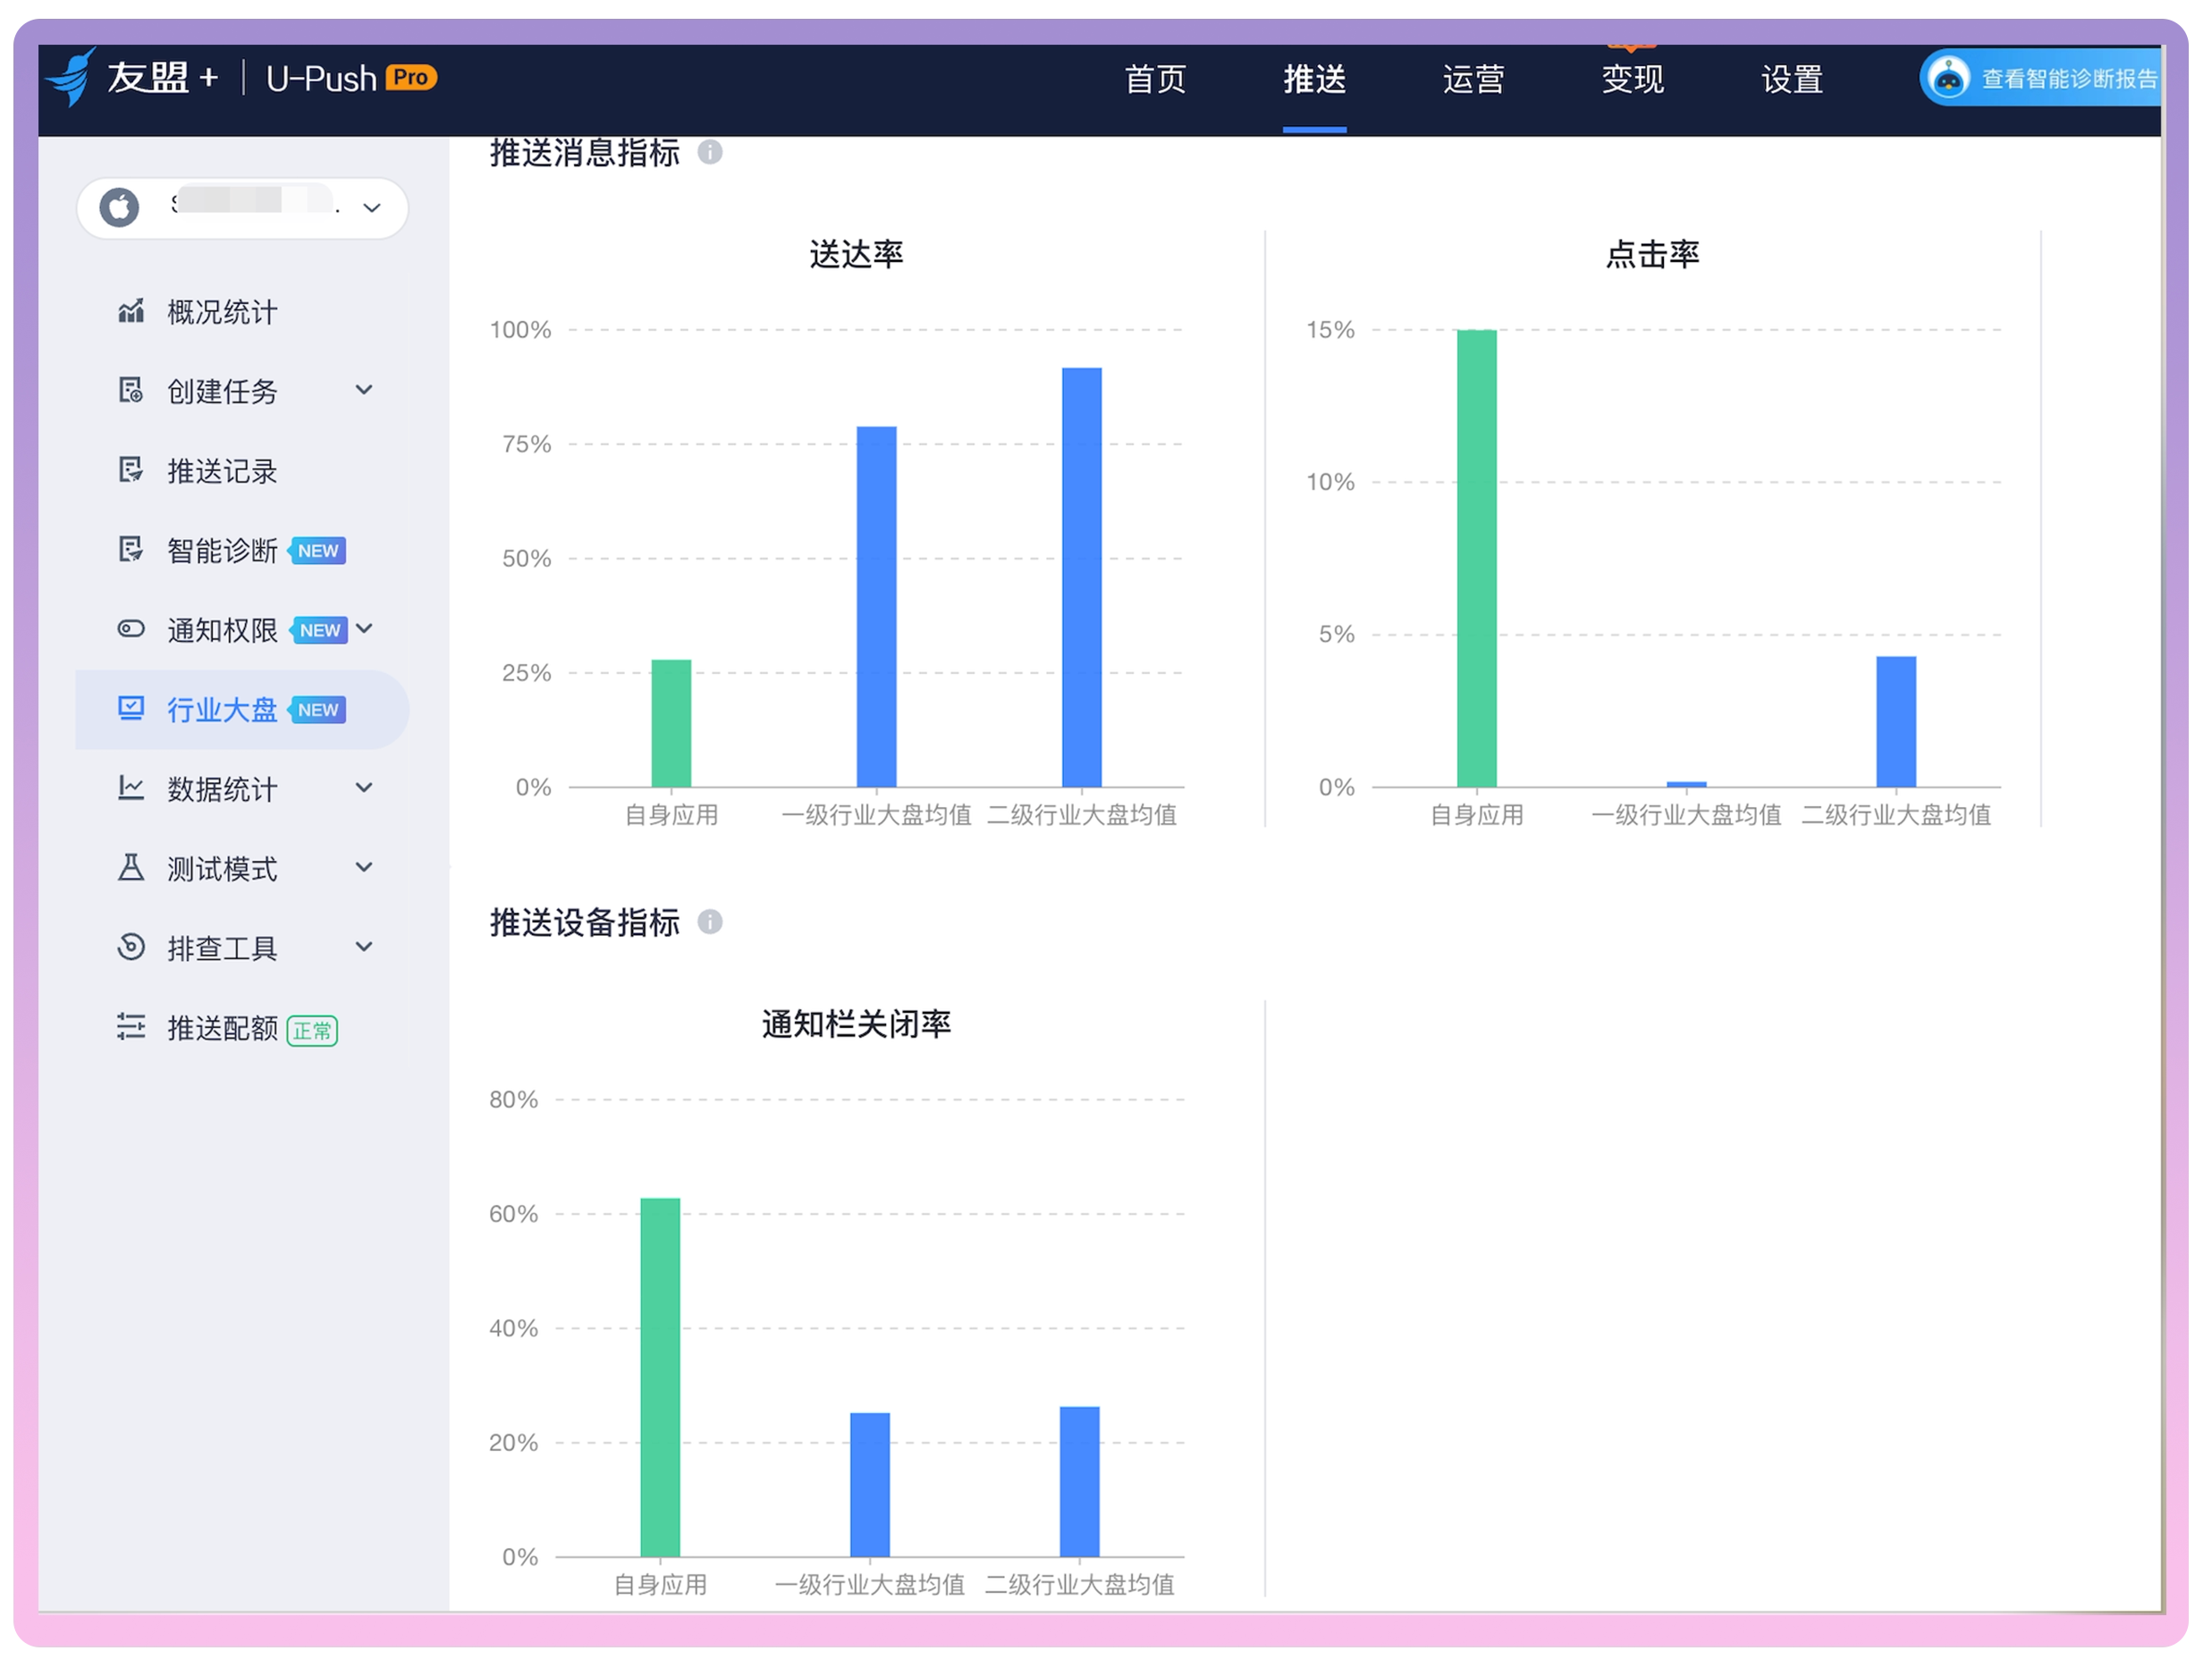Click the 推送记录 sidebar icon
Image resolution: width=2212 pixels, height=1676 pixels.
130,471
